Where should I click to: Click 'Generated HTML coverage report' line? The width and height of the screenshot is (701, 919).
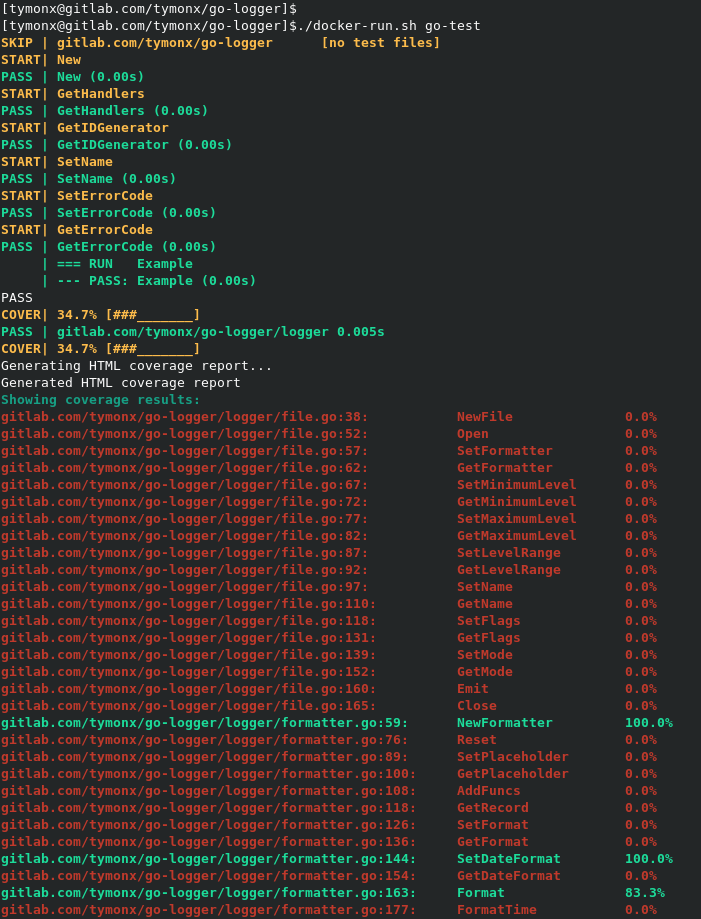[121, 383]
